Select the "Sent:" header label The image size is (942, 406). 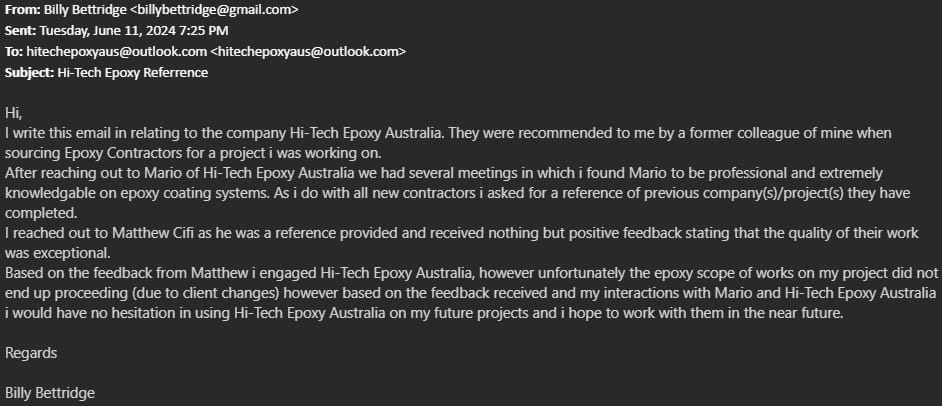(22, 30)
